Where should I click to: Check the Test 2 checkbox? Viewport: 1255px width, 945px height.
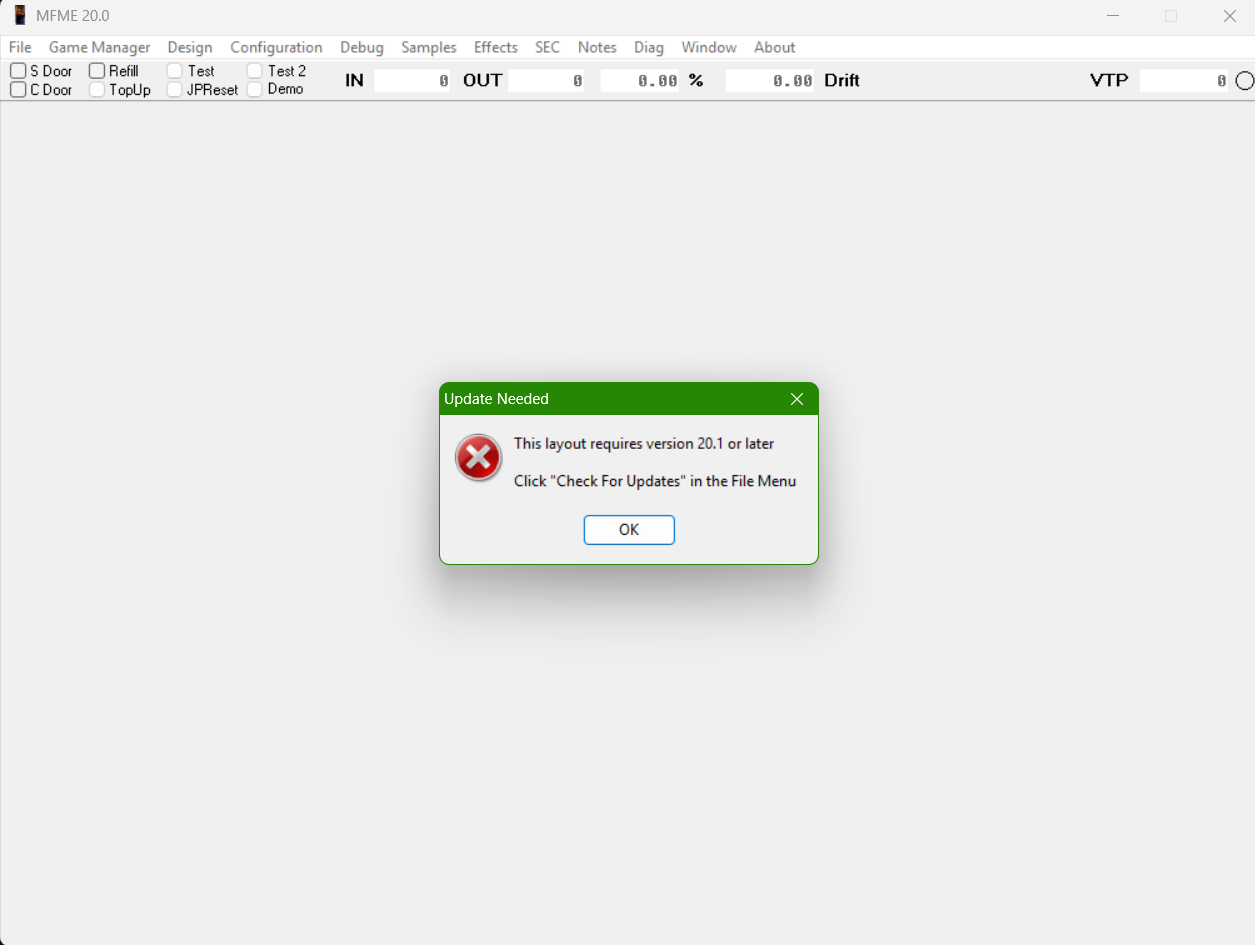coord(255,71)
